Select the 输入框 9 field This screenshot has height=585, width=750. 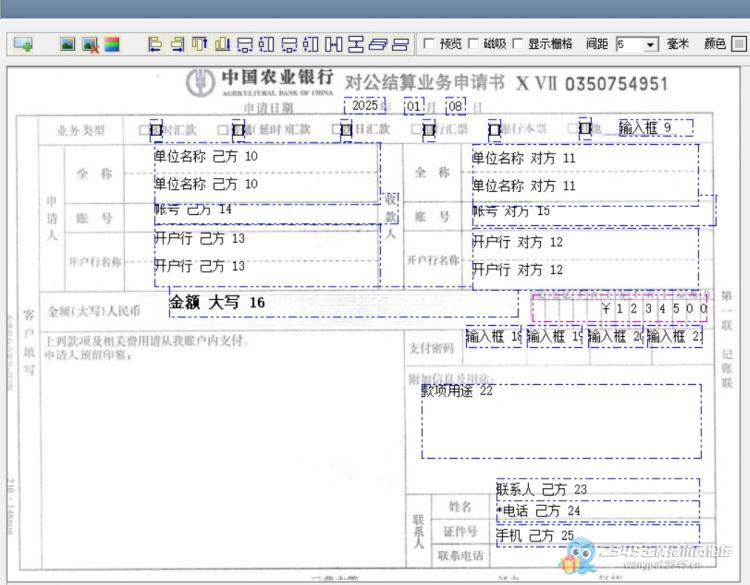coord(655,128)
